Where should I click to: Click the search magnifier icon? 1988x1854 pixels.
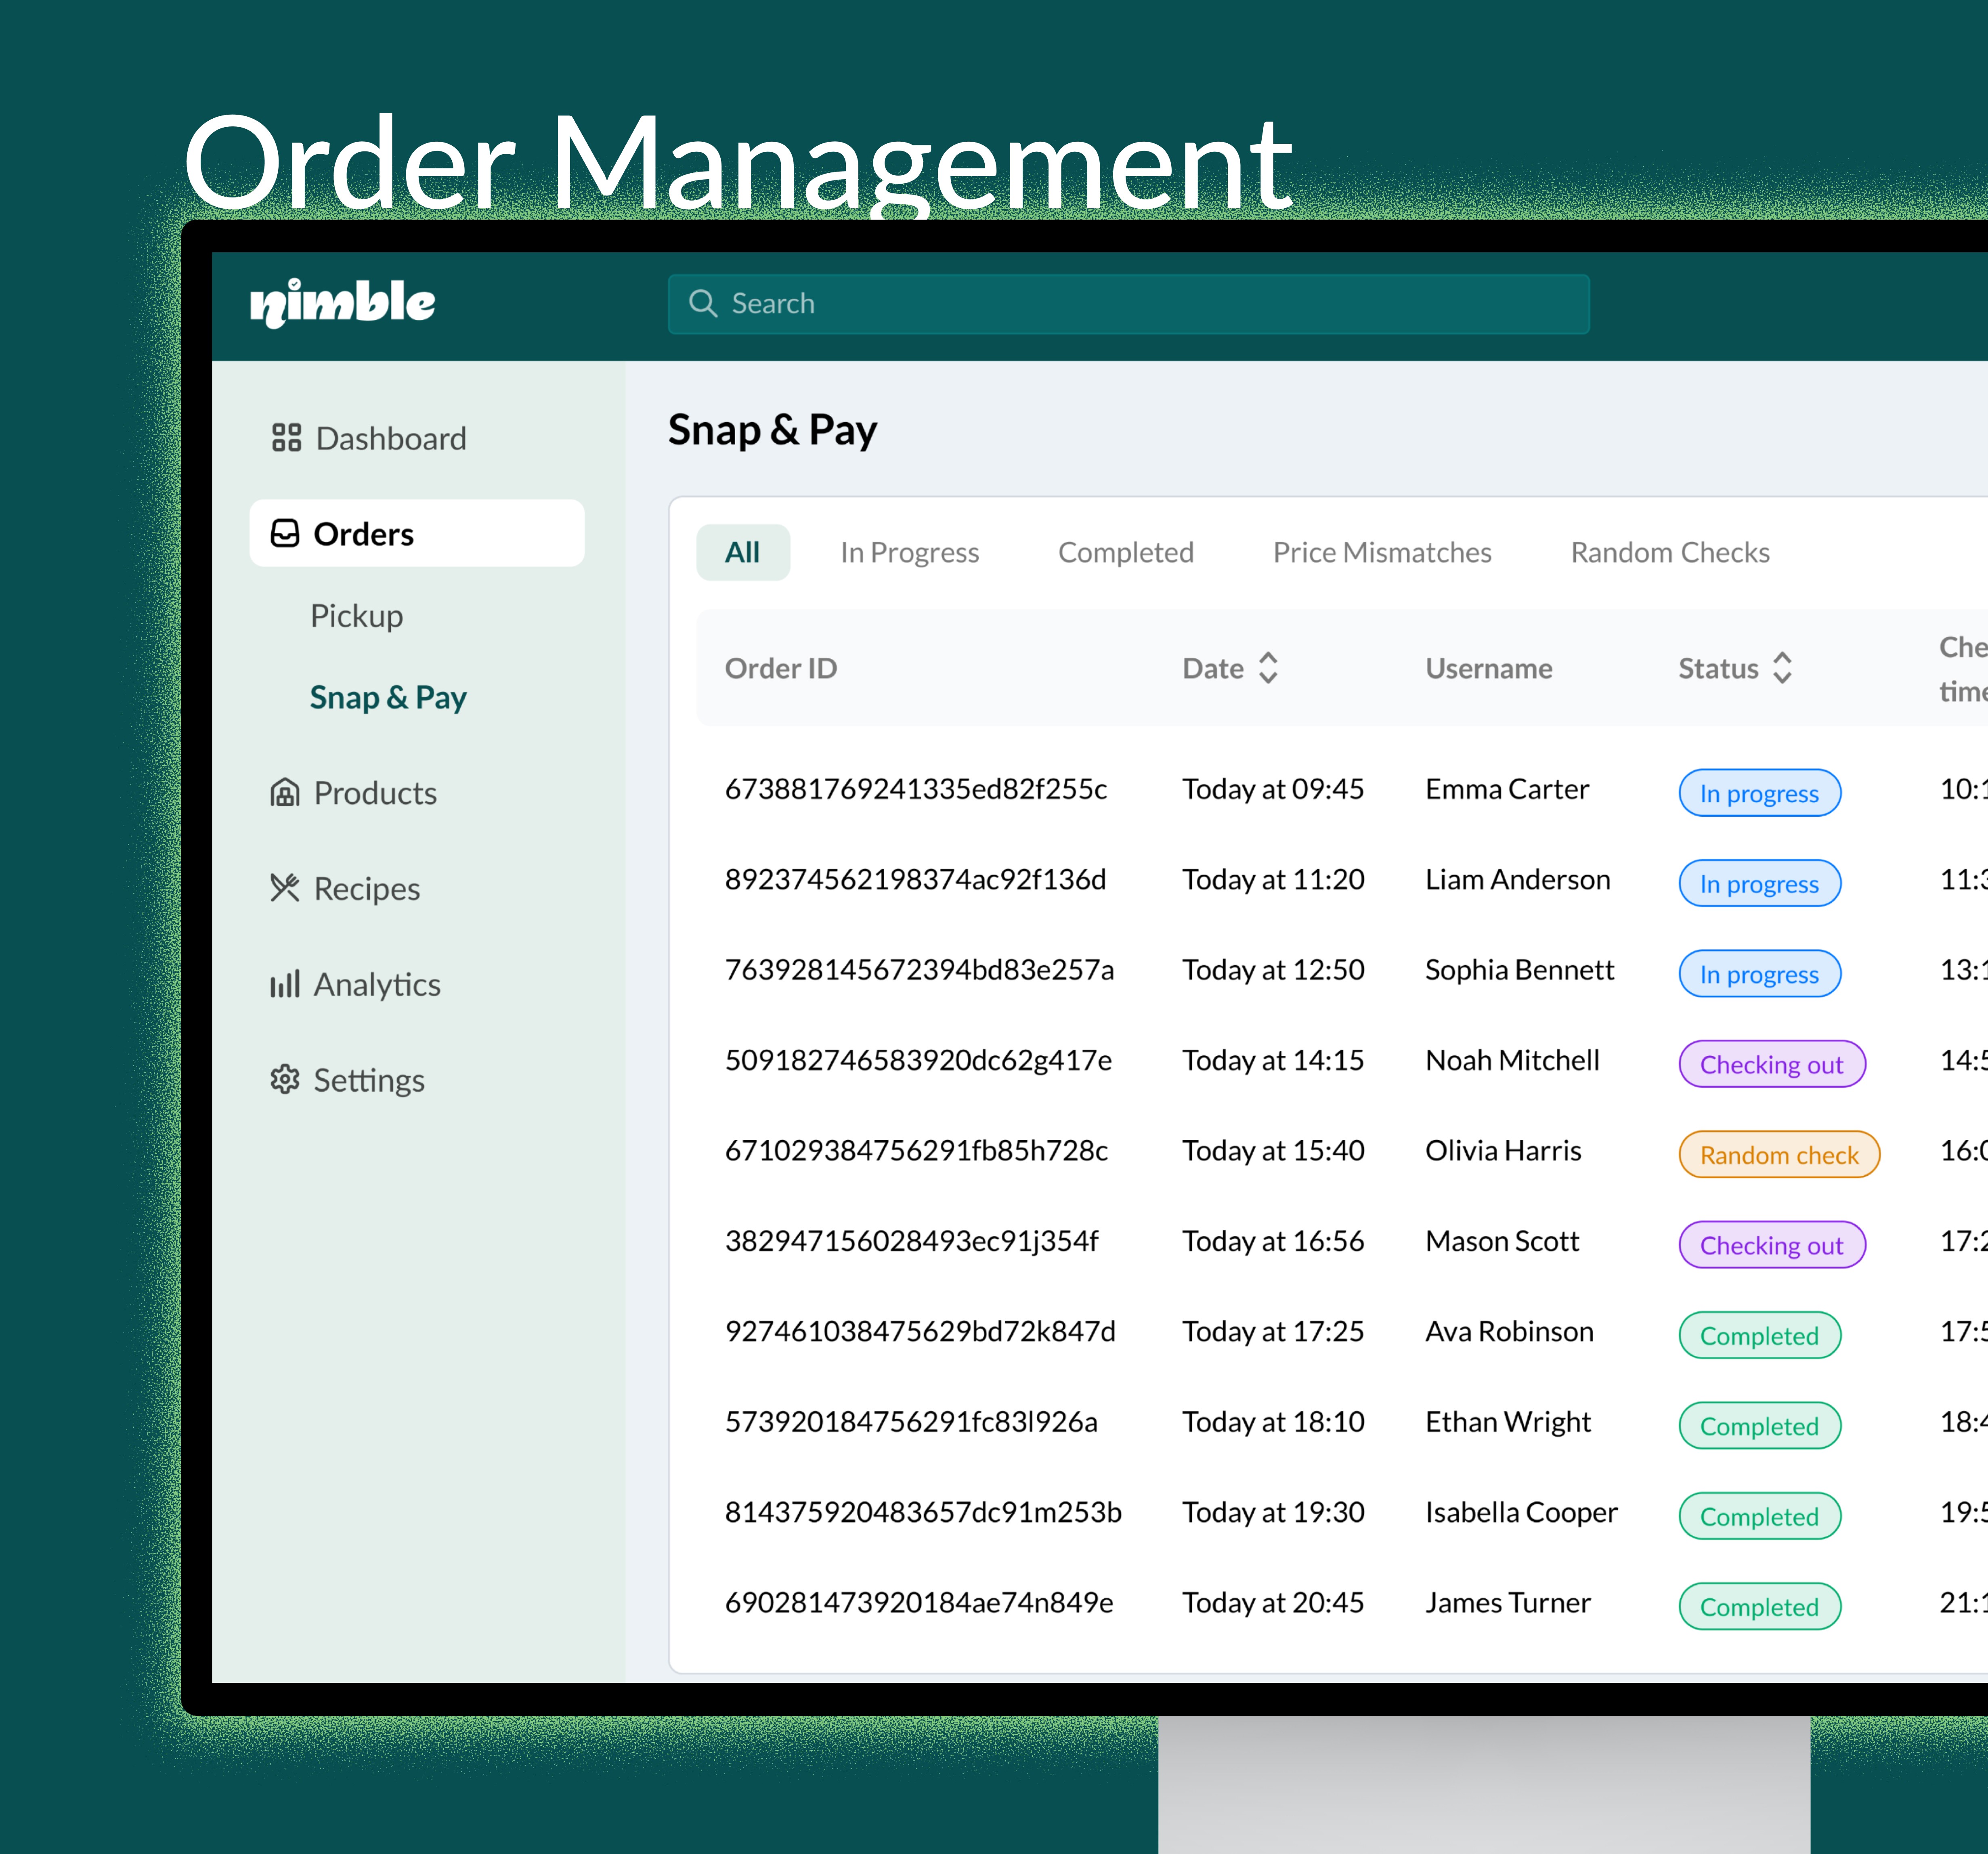703,303
